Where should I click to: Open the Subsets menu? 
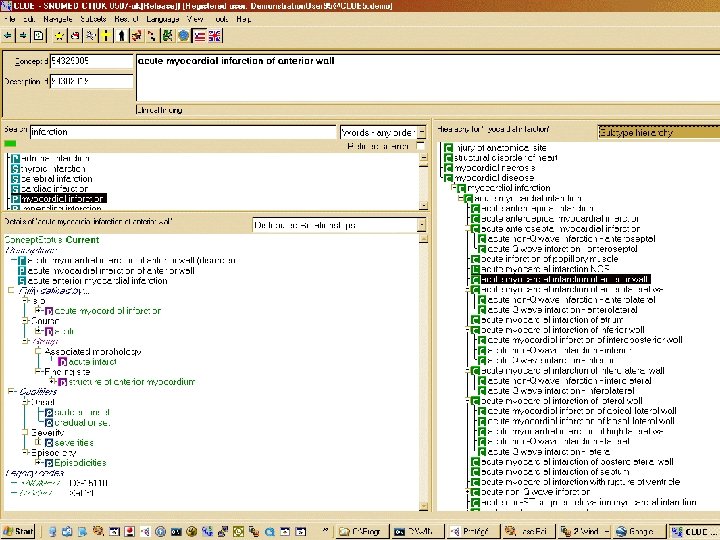[96, 19]
